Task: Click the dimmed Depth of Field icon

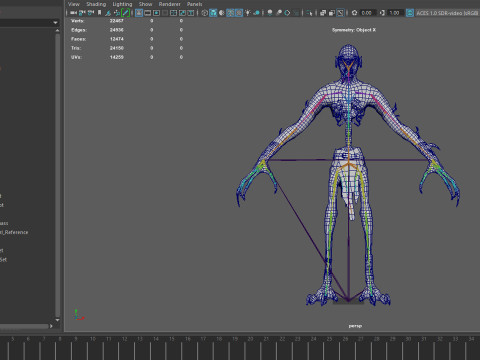Action: tap(296, 13)
